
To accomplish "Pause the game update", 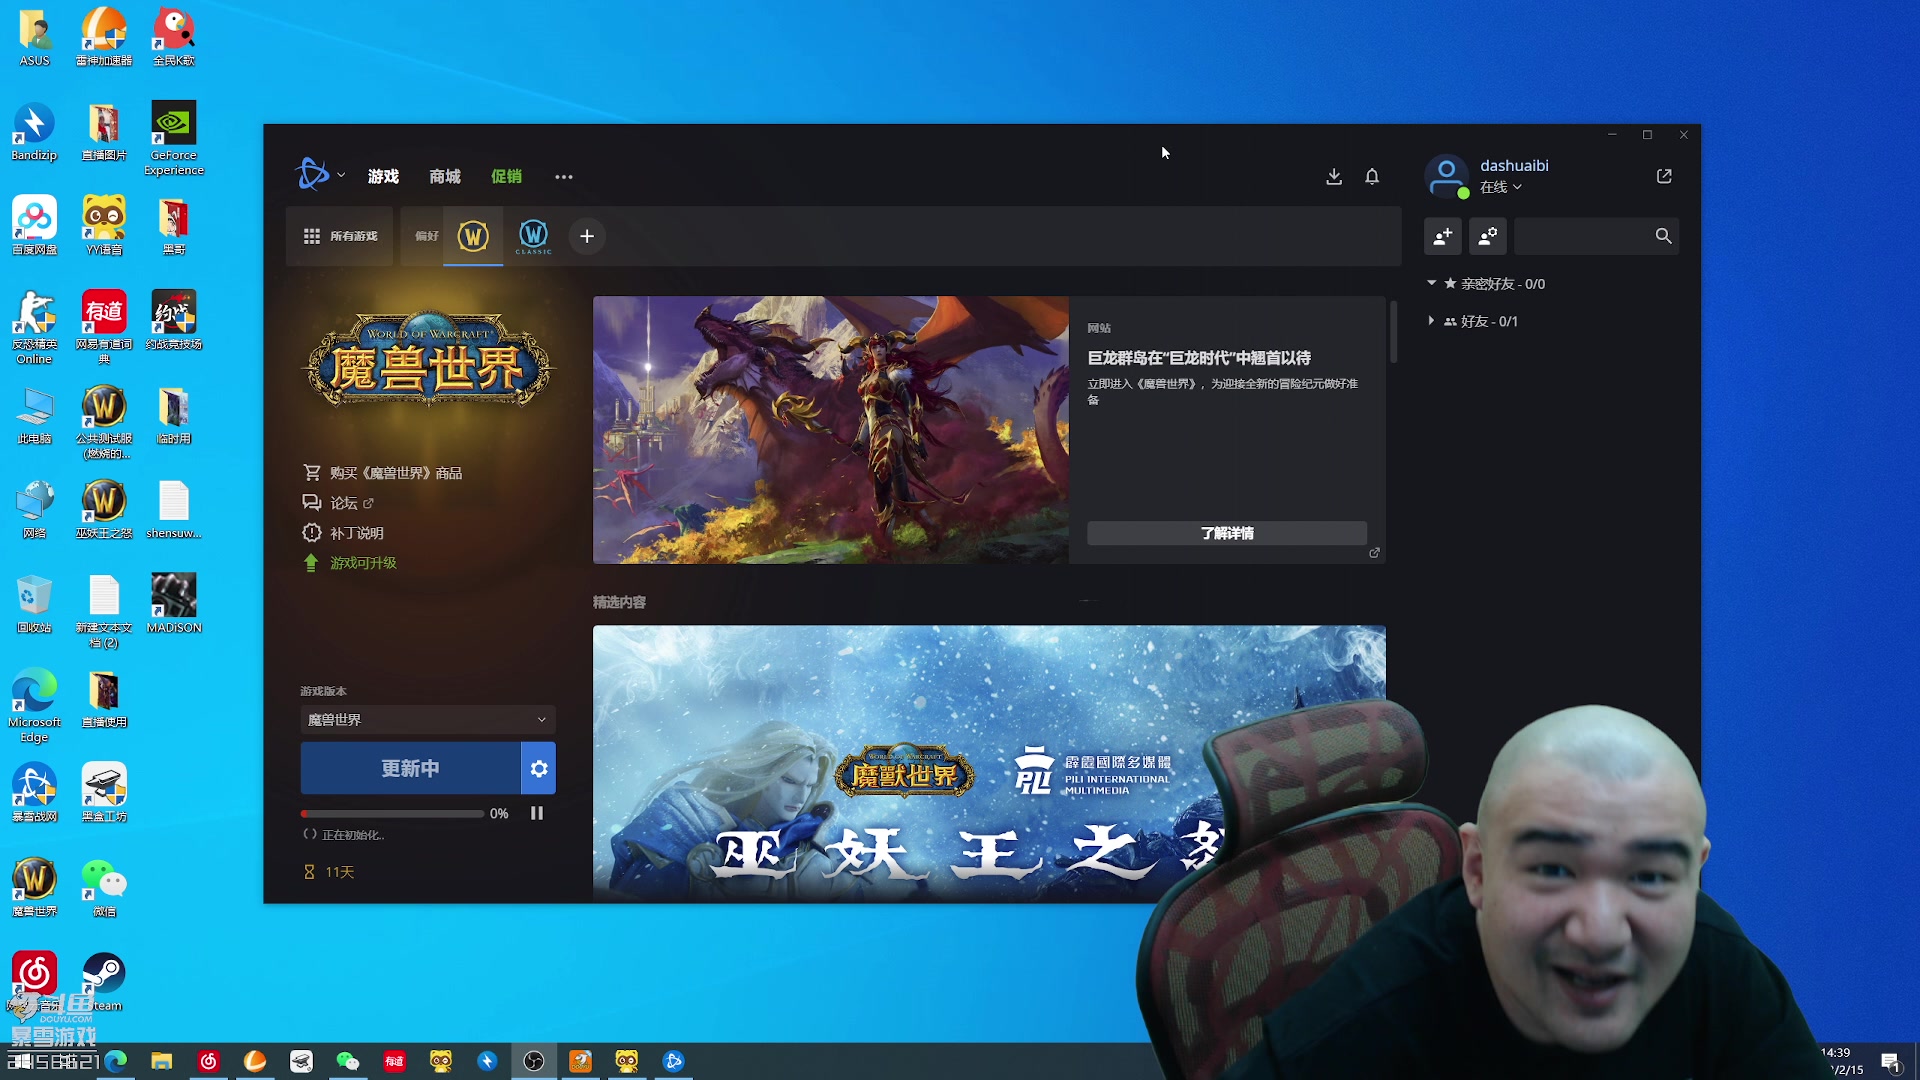I will [537, 813].
